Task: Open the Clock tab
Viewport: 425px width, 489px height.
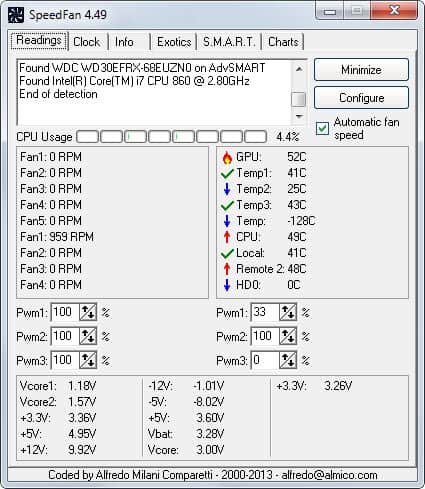Action: coord(87,42)
